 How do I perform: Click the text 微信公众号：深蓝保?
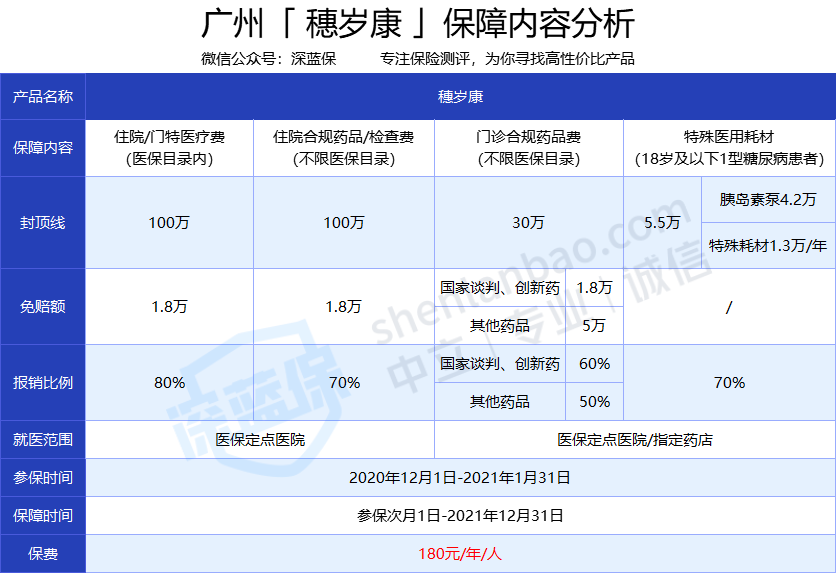(x=269, y=59)
